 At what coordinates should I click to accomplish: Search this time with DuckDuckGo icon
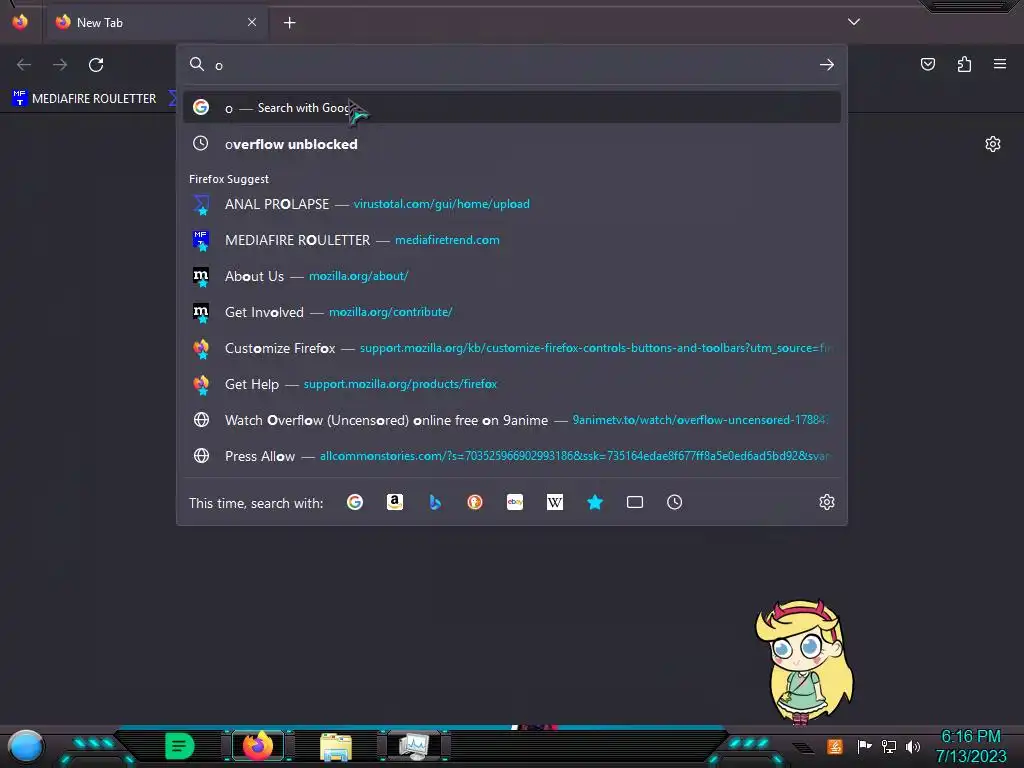tap(475, 502)
